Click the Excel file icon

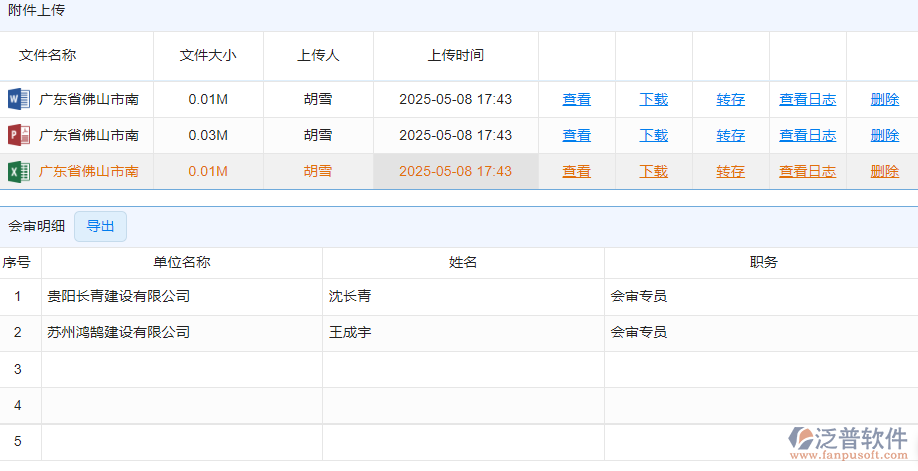pos(19,171)
